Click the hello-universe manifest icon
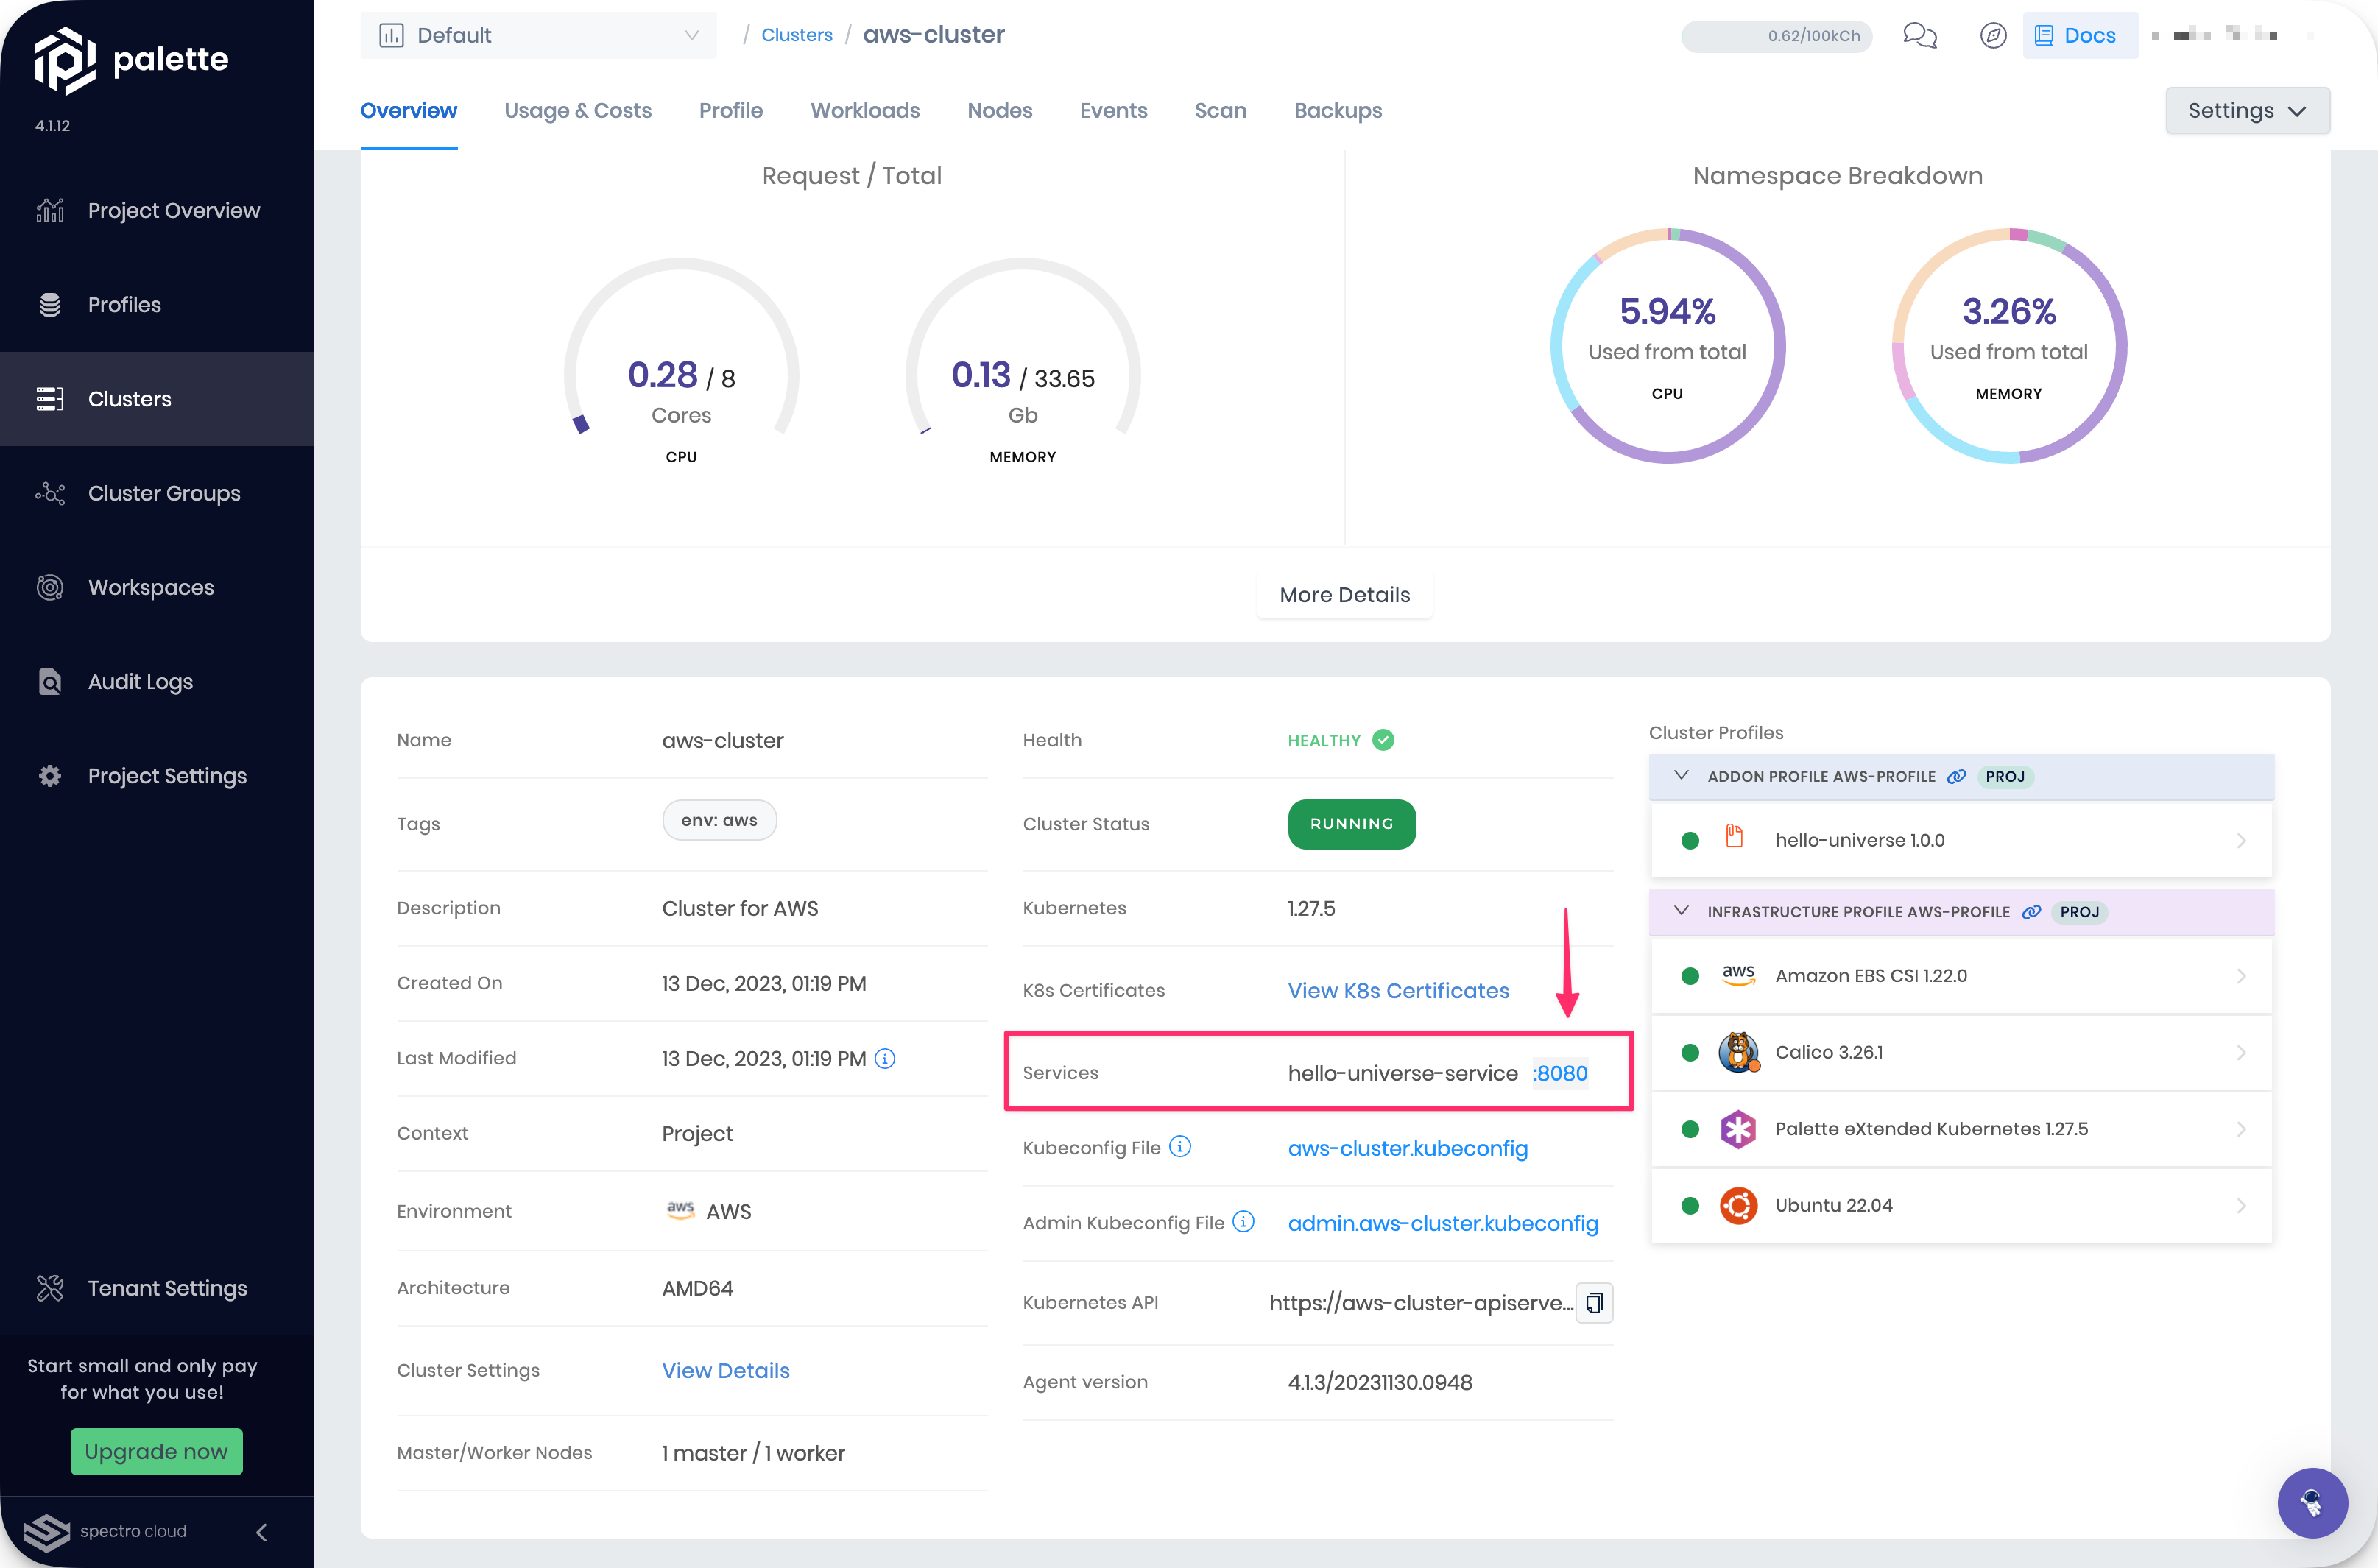The image size is (2378, 1568). click(1734, 836)
